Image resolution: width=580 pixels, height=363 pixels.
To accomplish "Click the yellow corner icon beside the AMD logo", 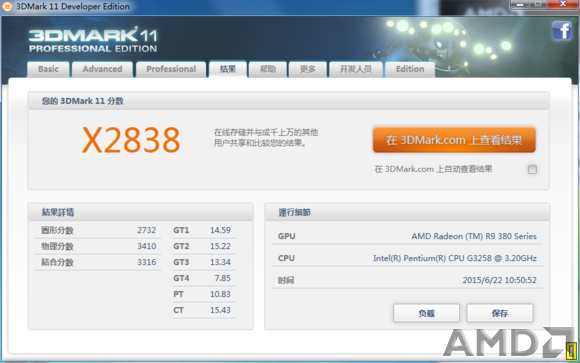I will click(571, 350).
